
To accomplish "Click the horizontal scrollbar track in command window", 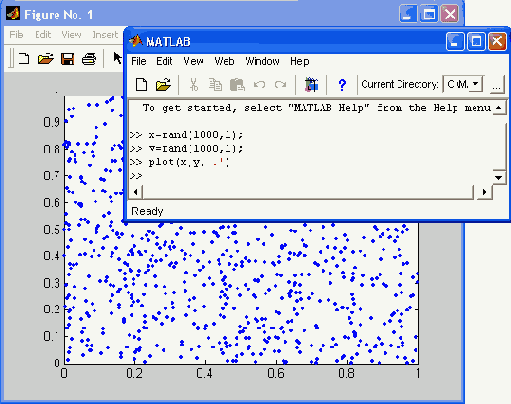I will (x=308, y=192).
